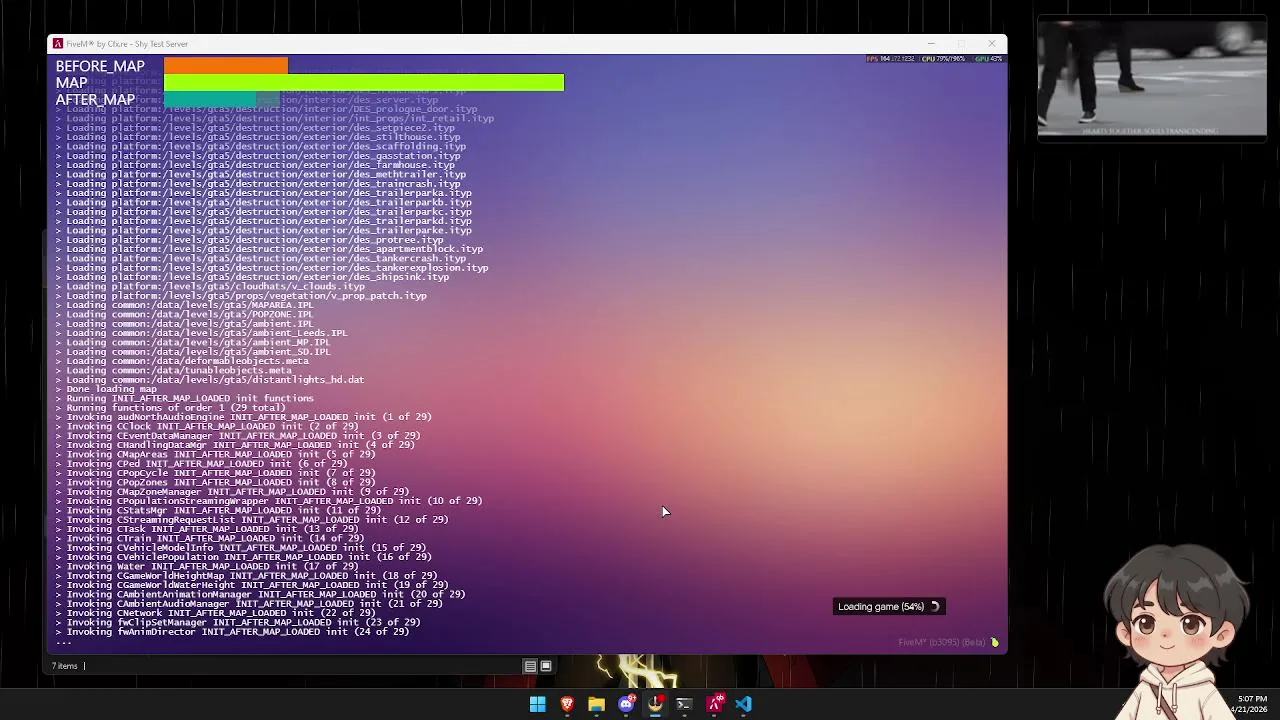Click the GPU 43% readout
This screenshot has width=1280, height=720.
point(988,59)
